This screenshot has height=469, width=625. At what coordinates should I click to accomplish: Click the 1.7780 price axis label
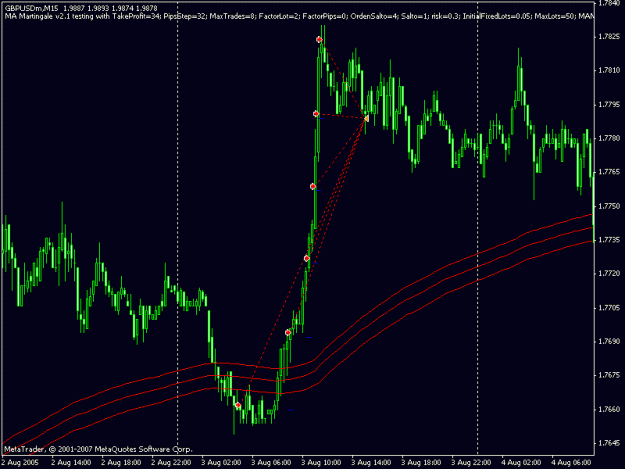pos(609,138)
